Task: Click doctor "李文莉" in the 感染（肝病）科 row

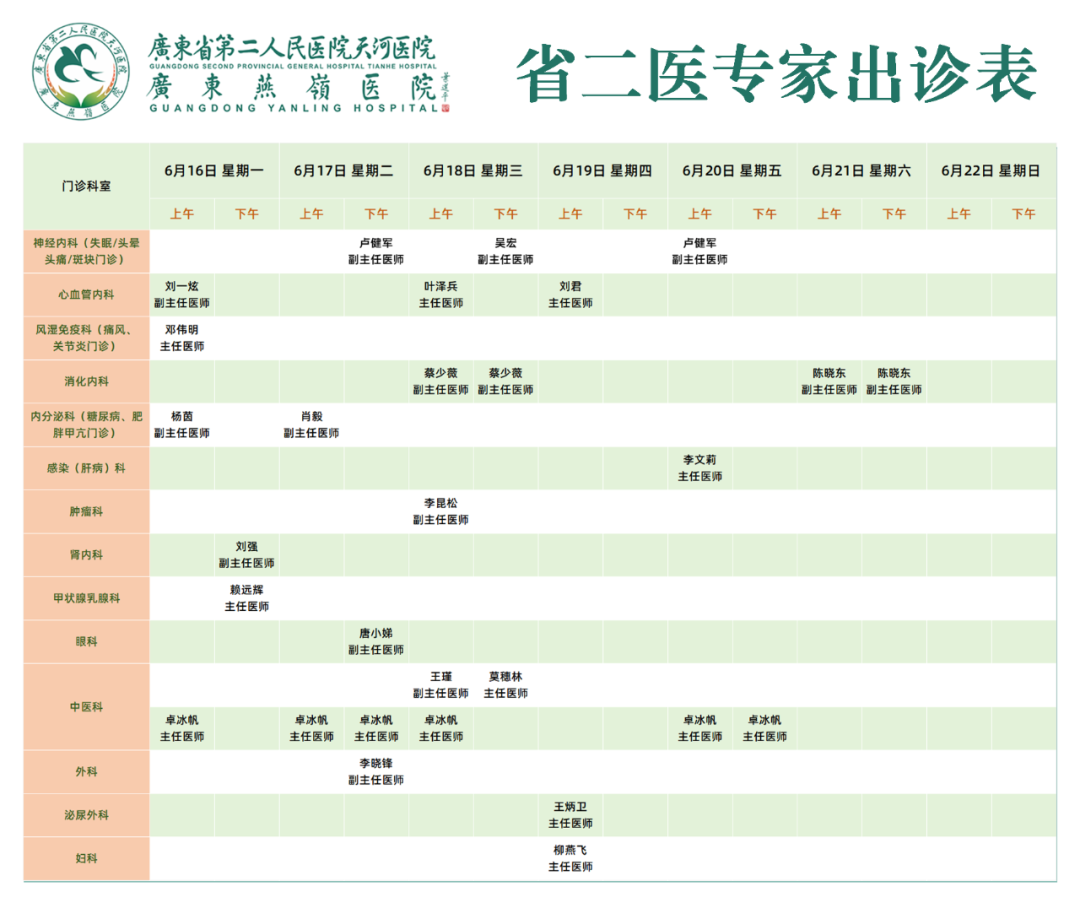Action: pos(700,460)
